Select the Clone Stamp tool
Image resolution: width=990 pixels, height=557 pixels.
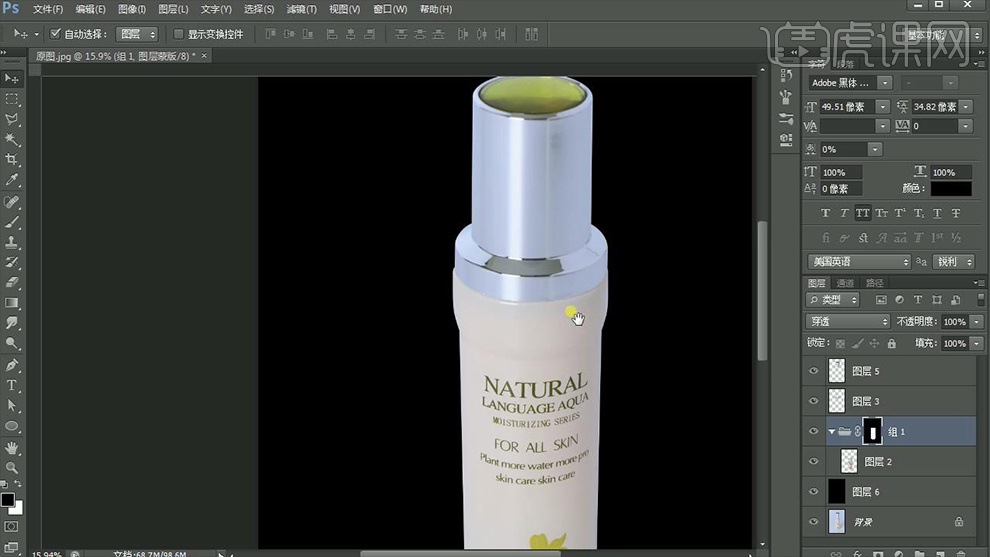(x=11, y=242)
